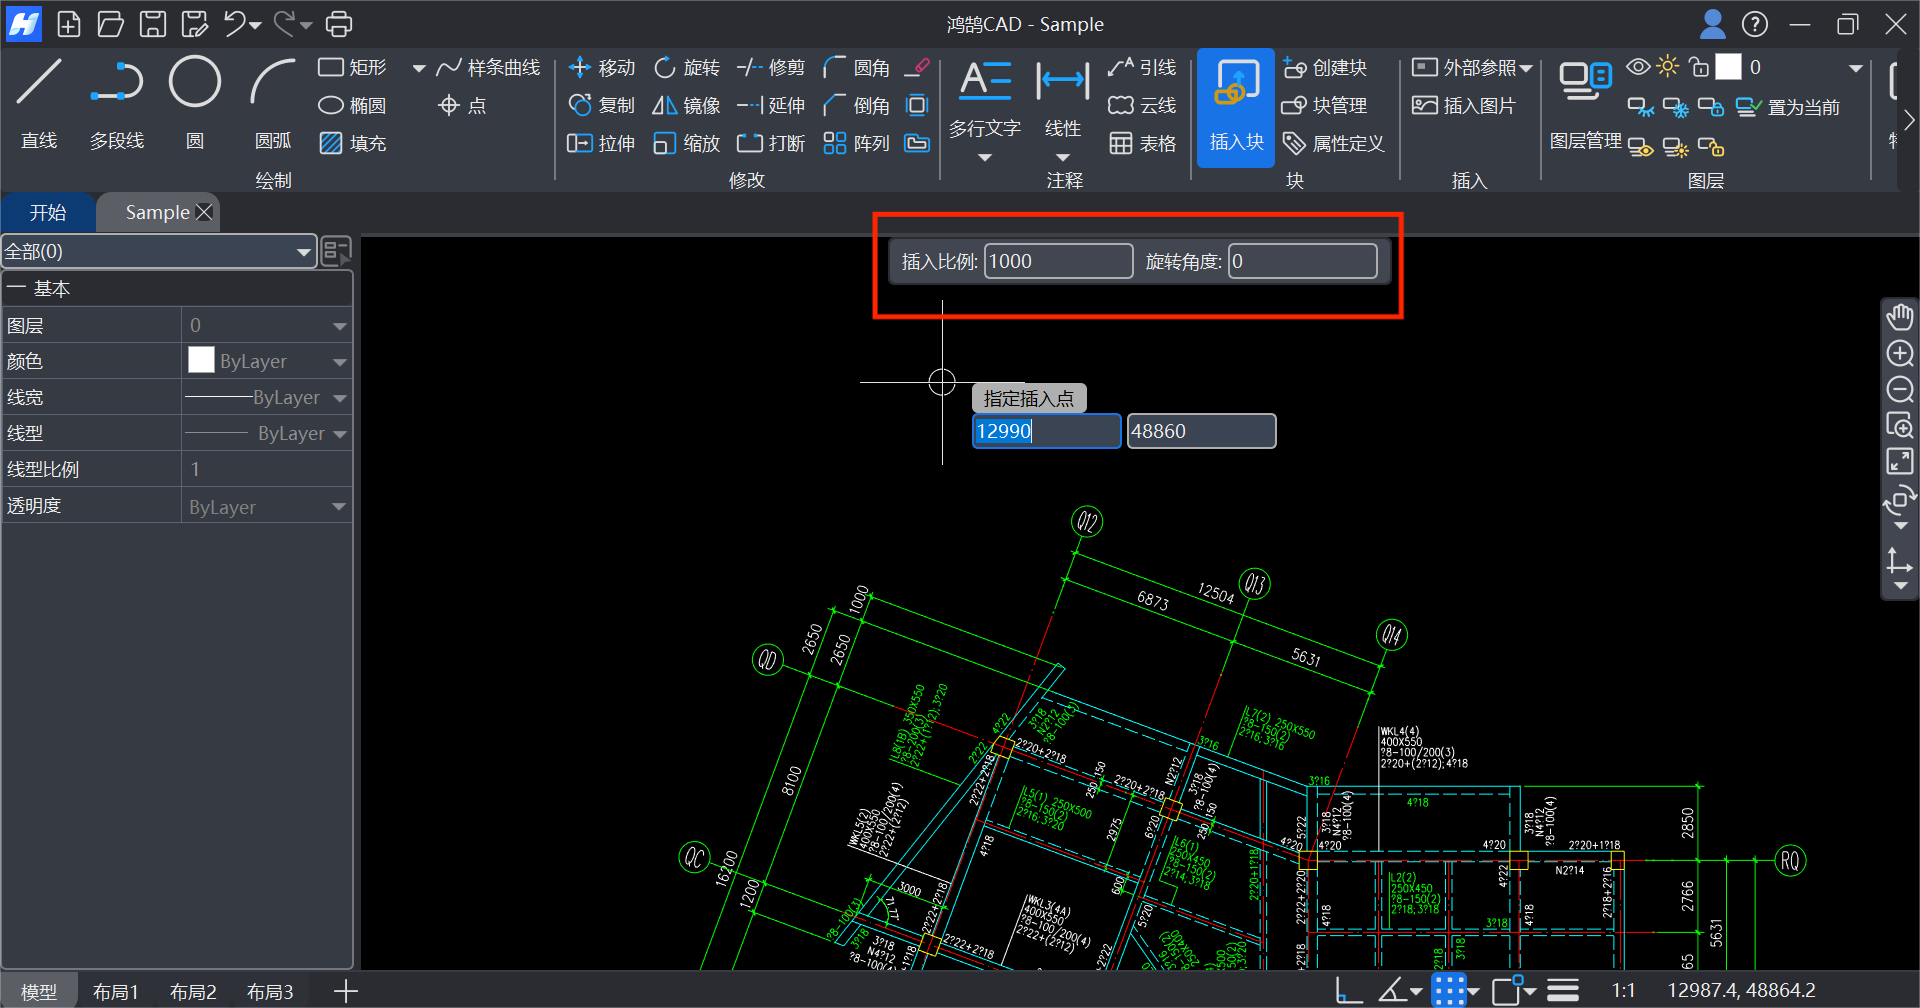
Task: Switch to the 布局1 layout tab
Action: click(115, 991)
